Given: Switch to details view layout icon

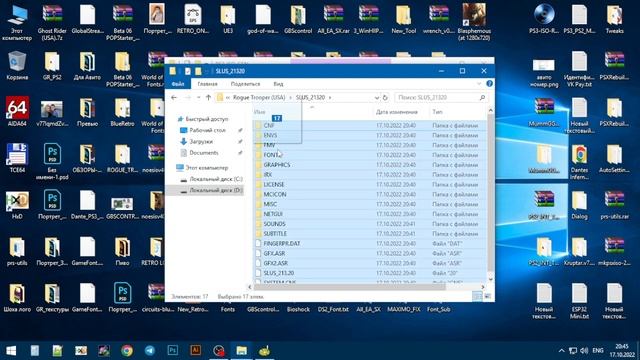Looking at the screenshot, I should pyautogui.click(x=477, y=296).
